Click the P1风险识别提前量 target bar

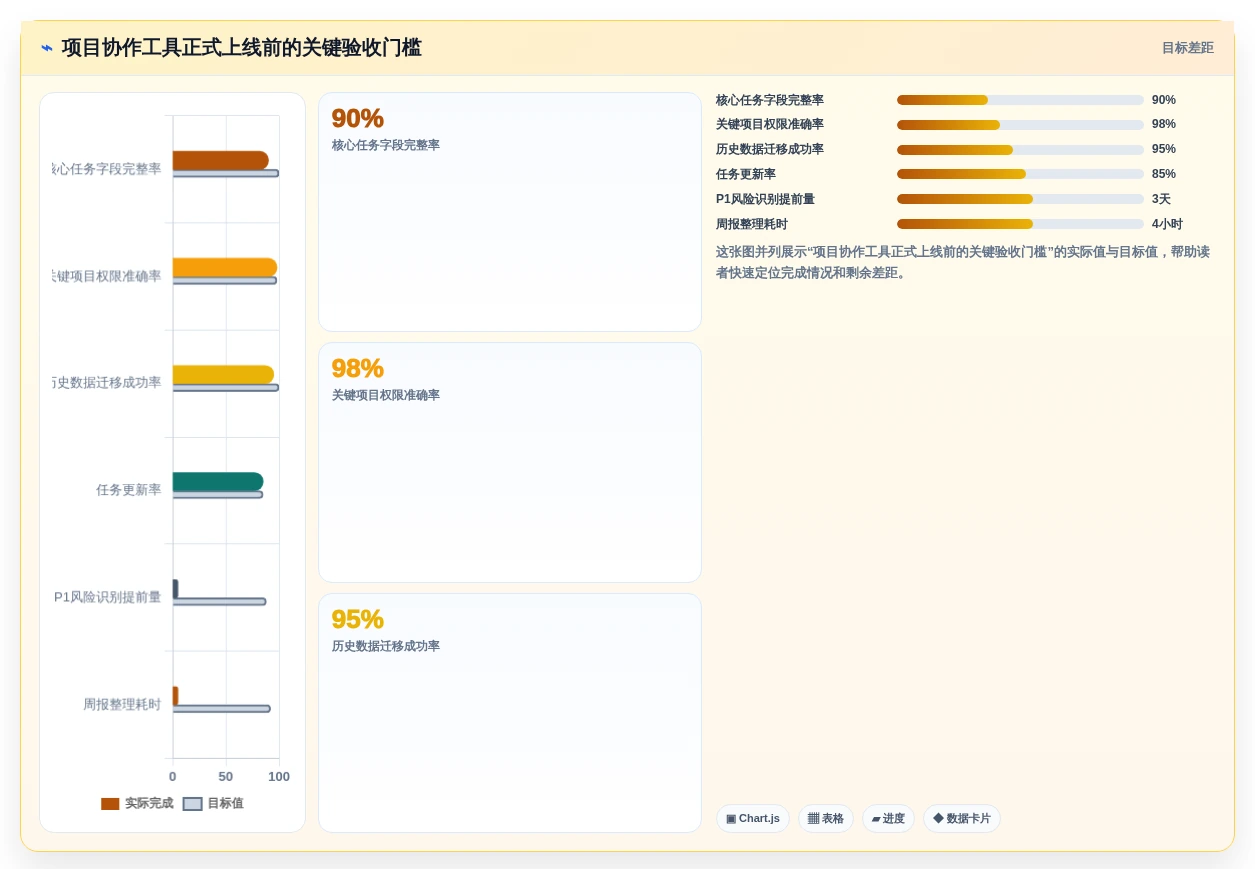point(219,601)
